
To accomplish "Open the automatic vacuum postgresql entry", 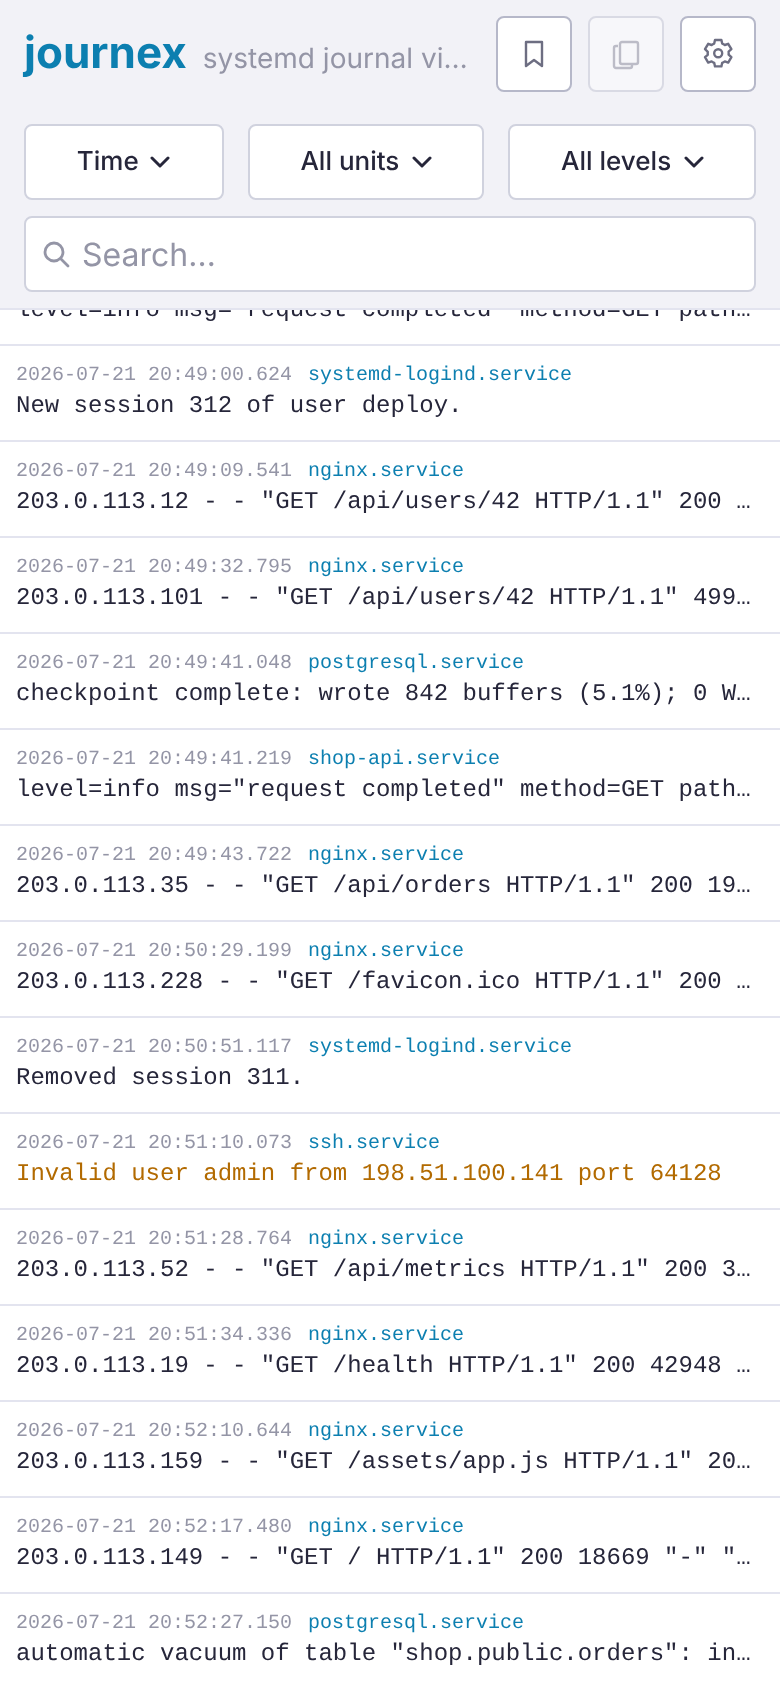I will click(390, 1641).
